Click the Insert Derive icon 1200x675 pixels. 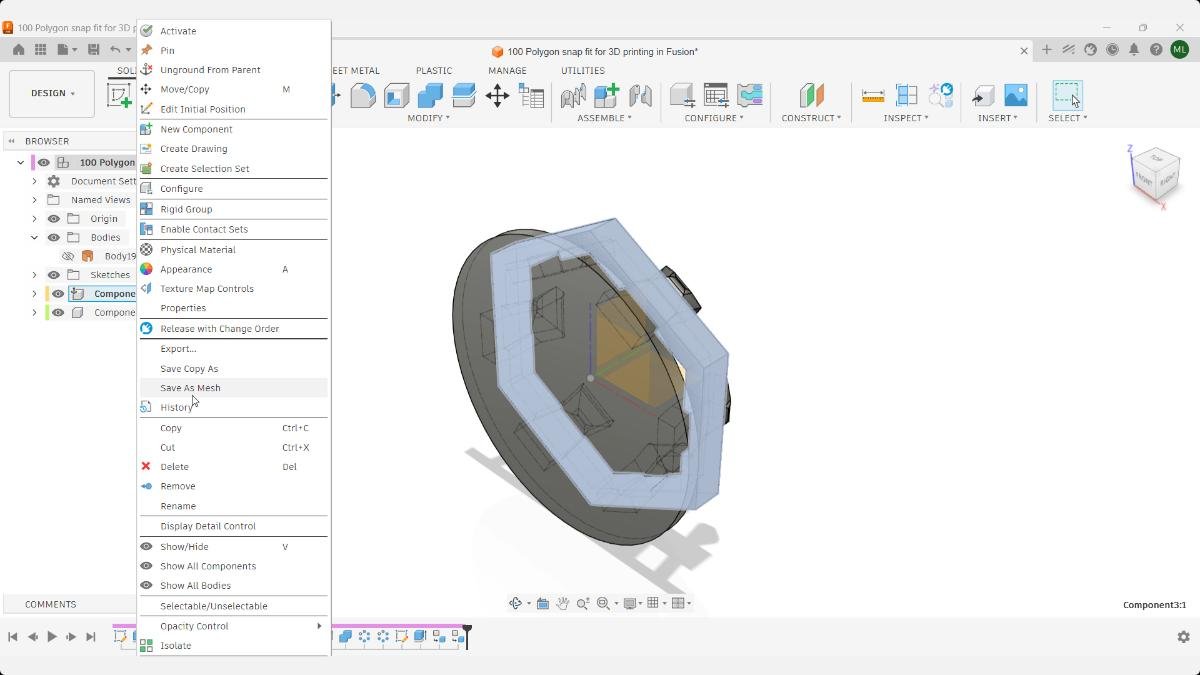click(983, 95)
